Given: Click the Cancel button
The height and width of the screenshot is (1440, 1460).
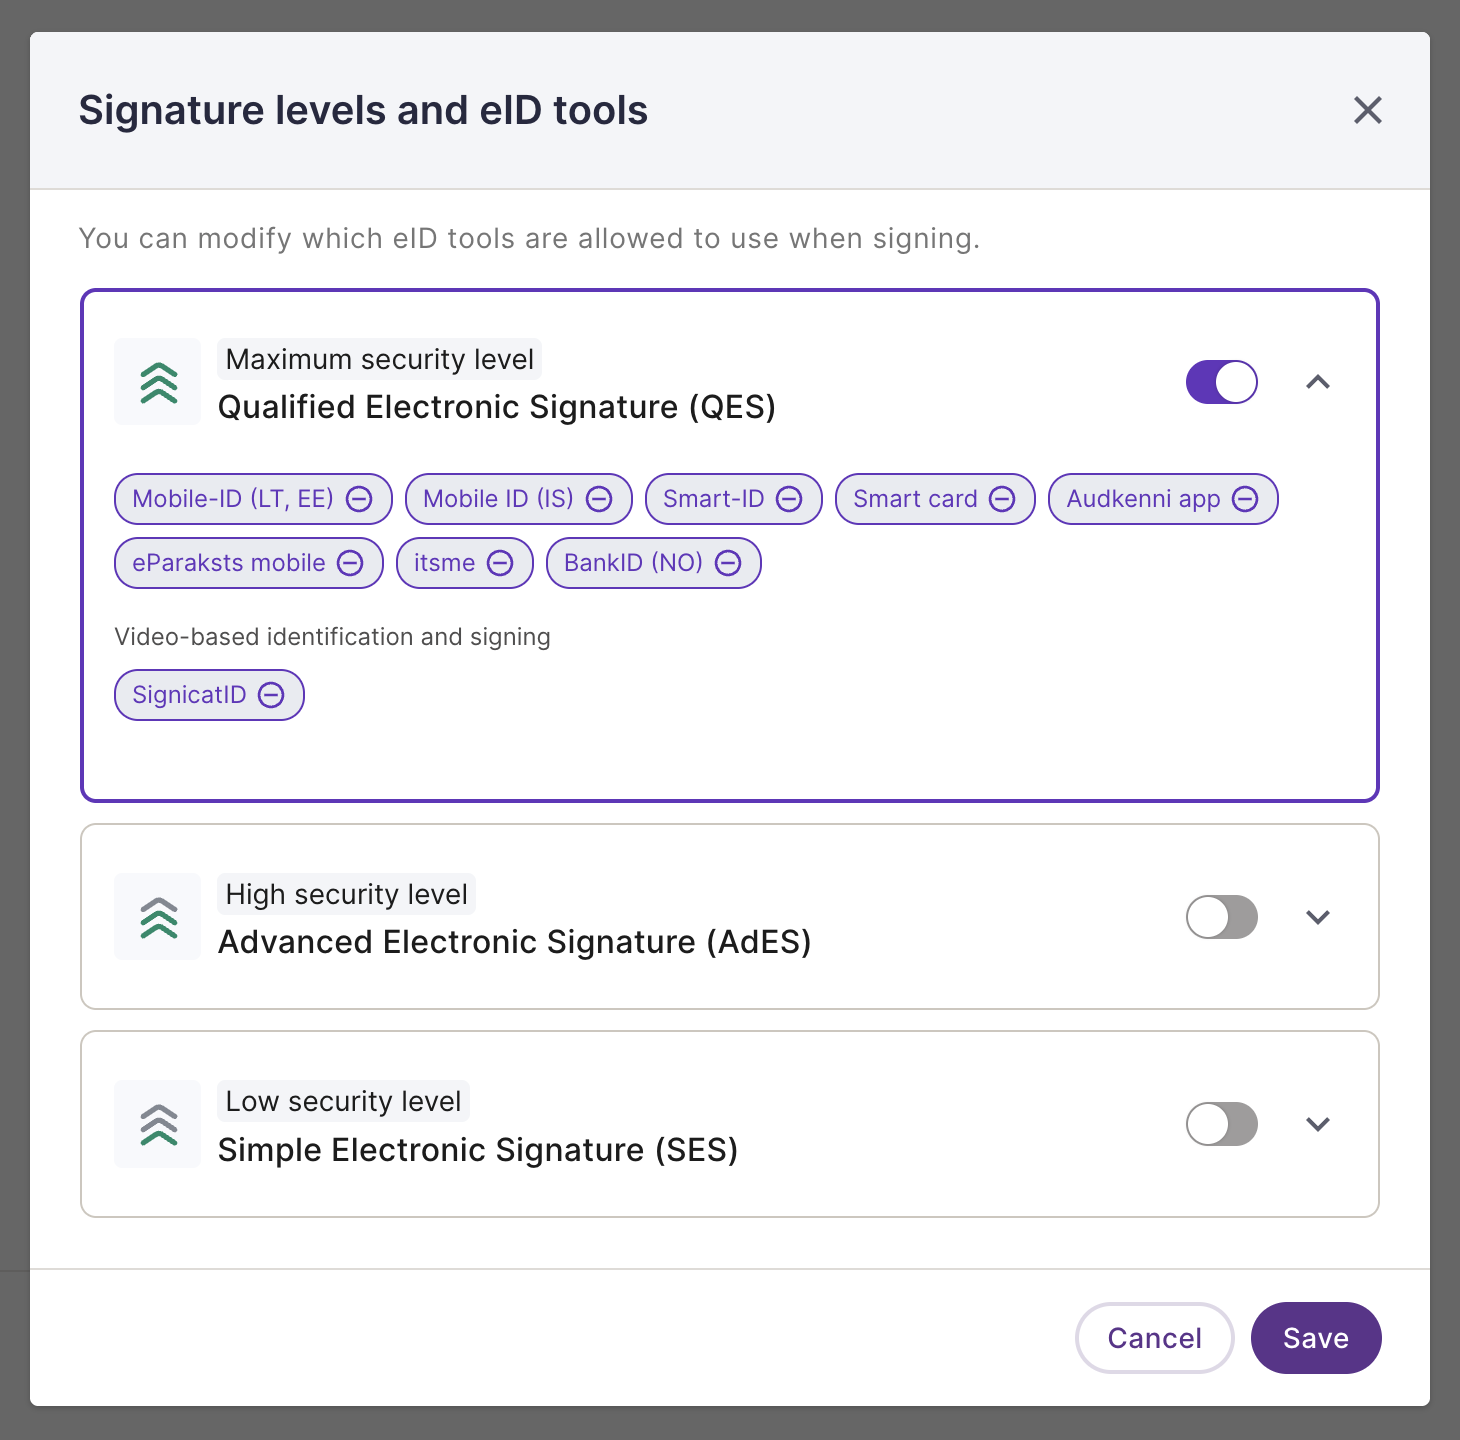Looking at the screenshot, I should tap(1155, 1338).
